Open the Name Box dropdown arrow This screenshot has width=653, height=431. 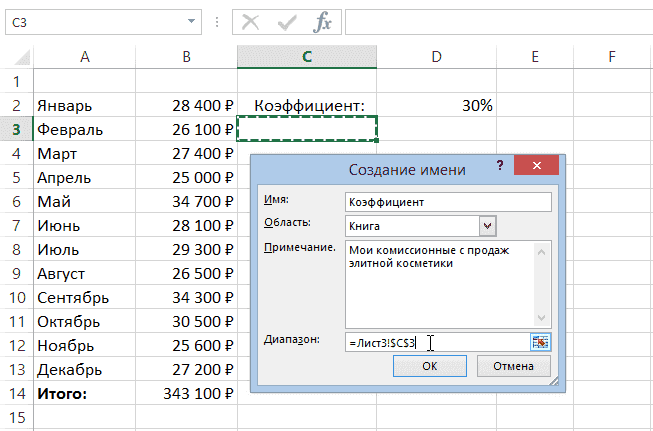191,22
